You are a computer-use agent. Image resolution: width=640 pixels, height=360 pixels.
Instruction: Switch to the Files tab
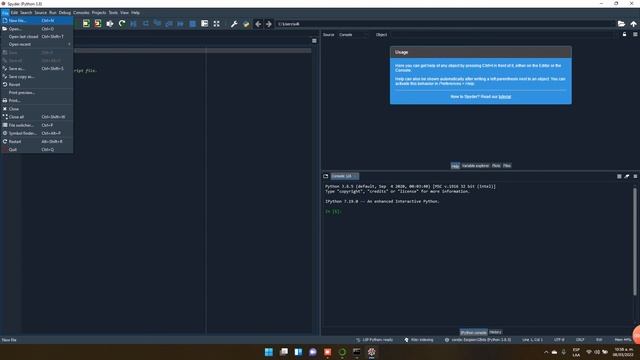pyautogui.click(x=507, y=166)
